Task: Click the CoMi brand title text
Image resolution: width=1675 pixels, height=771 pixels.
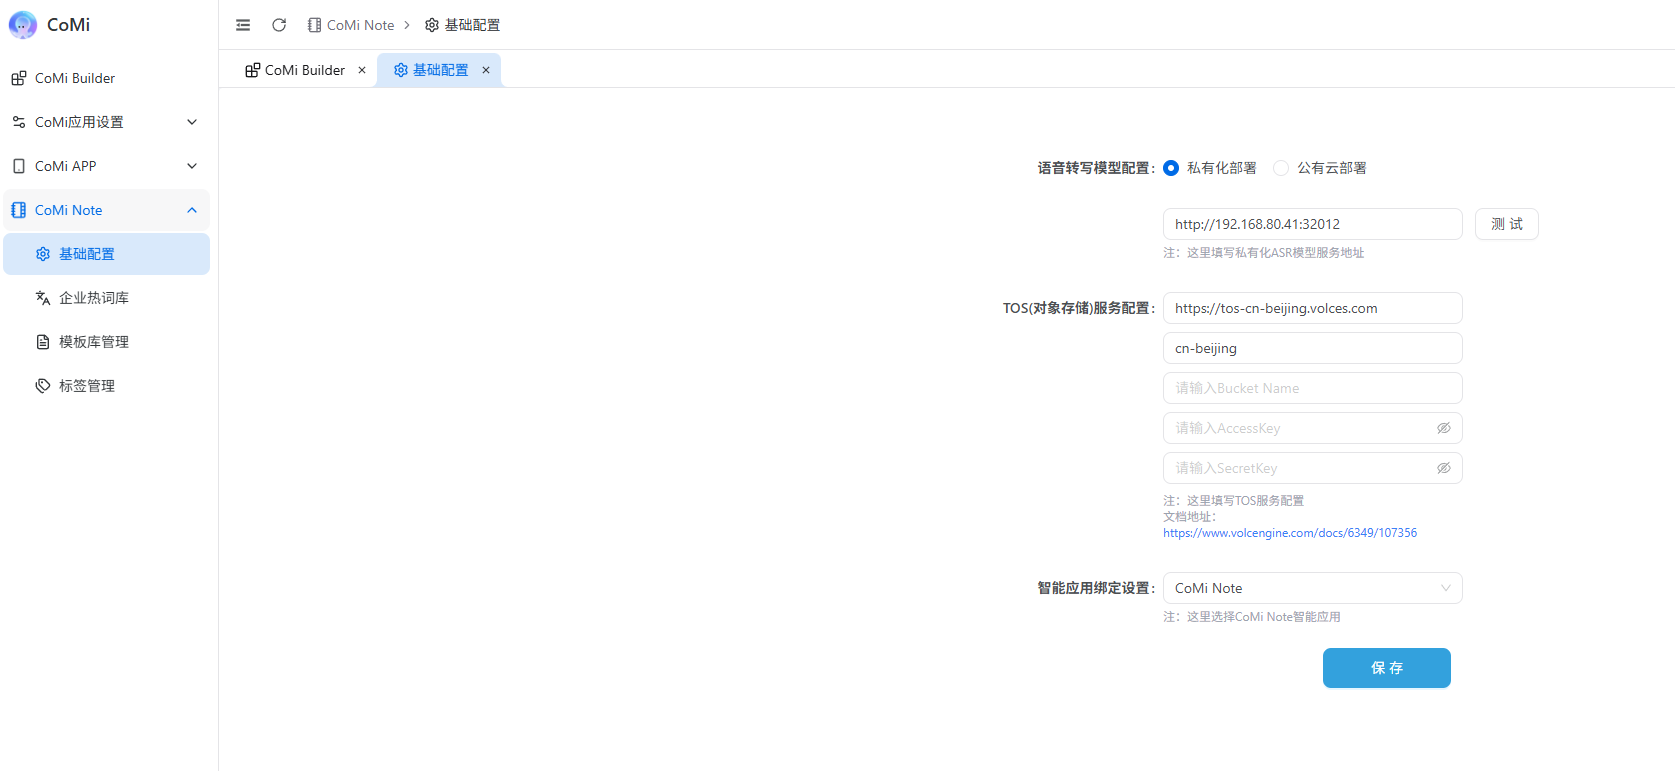Action: pos(68,25)
